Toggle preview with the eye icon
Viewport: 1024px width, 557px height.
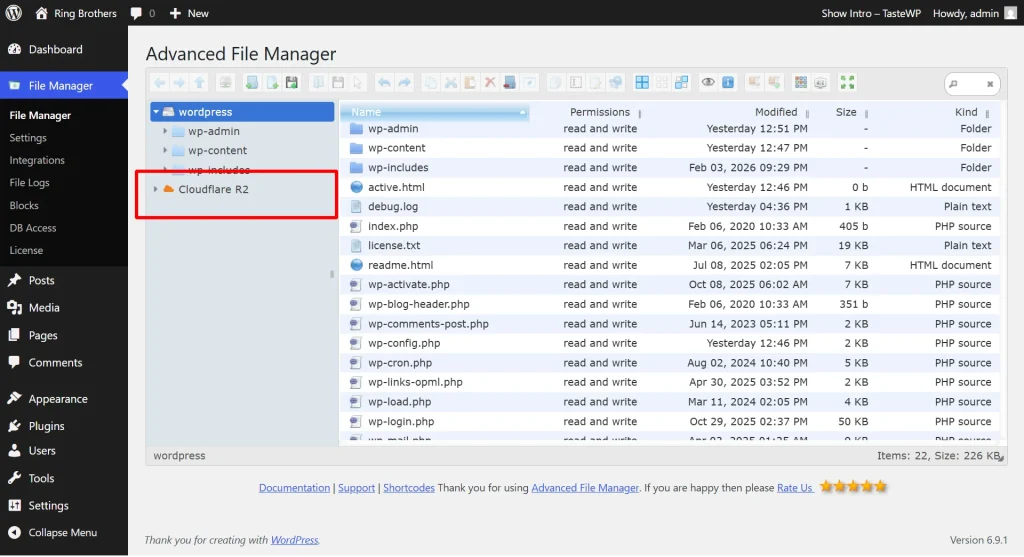(708, 82)
